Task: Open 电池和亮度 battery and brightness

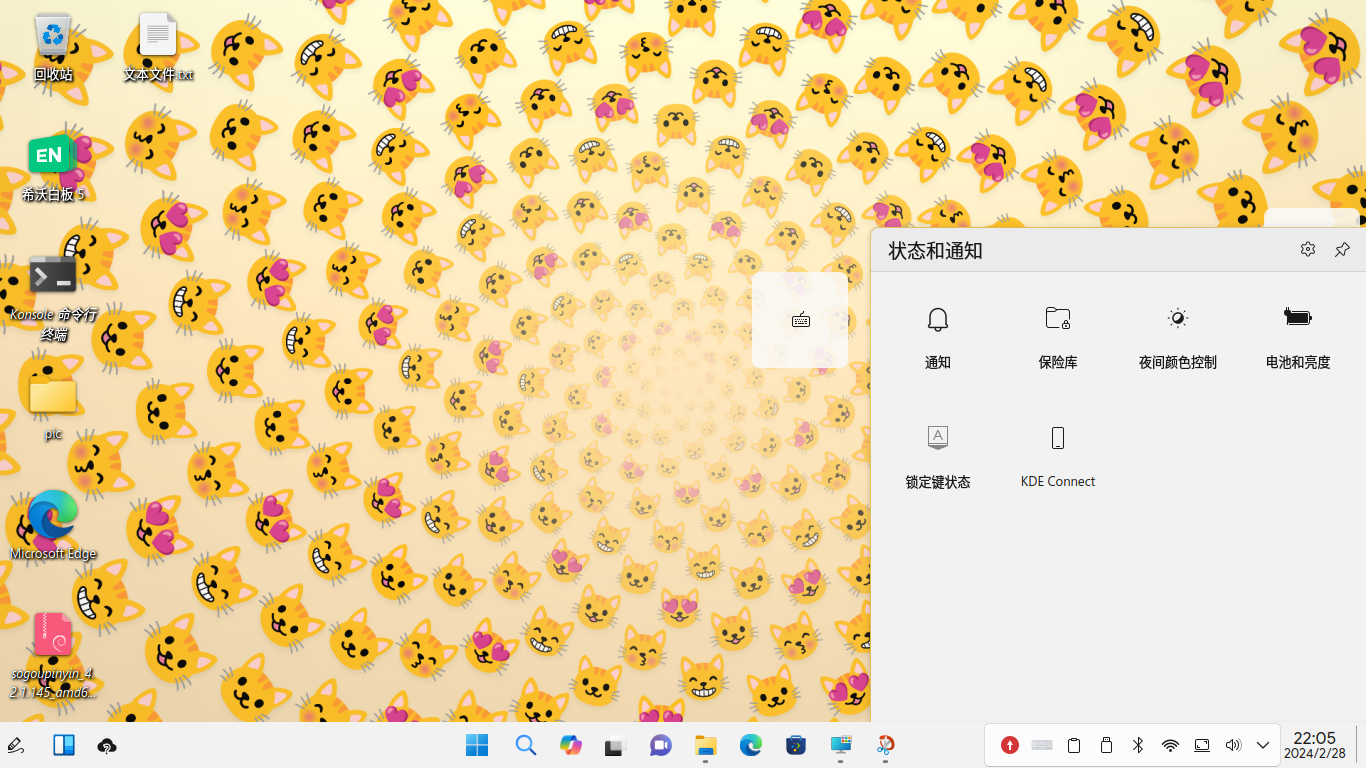Action: (x=1297, y=335)
